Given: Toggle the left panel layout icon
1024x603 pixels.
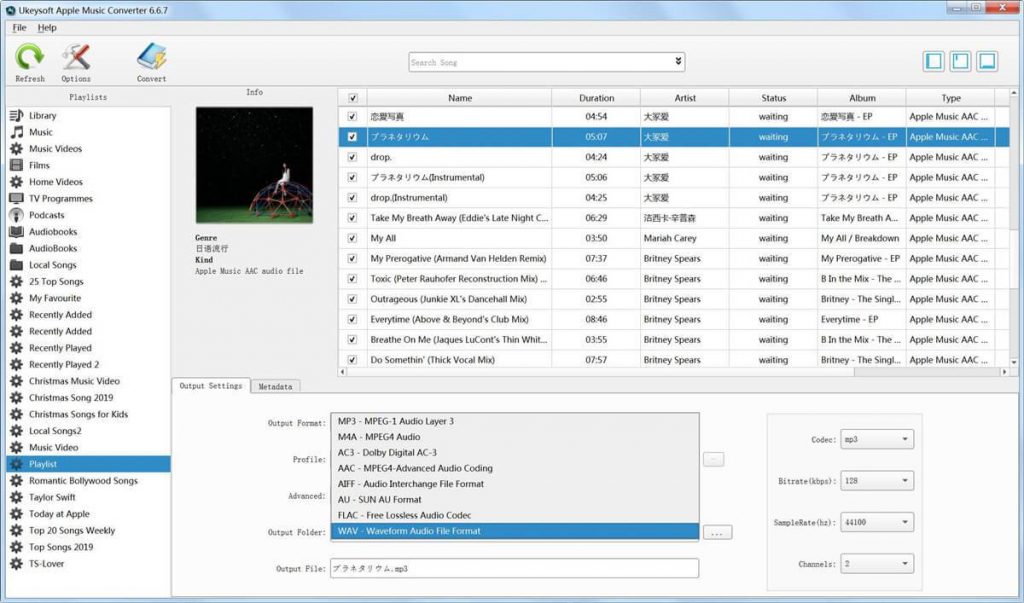Looking at the screenshot, I should pyautogui.click(x=933, y=60).
